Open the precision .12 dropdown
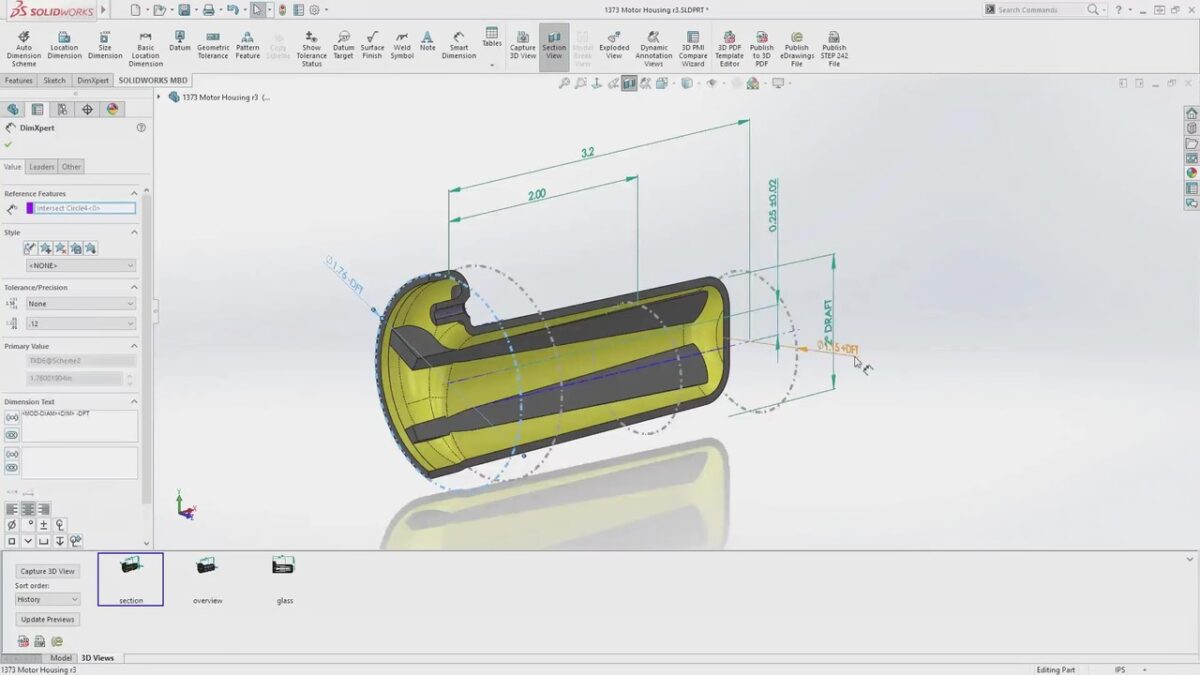This screenshot has width=1200, height=675. click(x=81, y=324)
